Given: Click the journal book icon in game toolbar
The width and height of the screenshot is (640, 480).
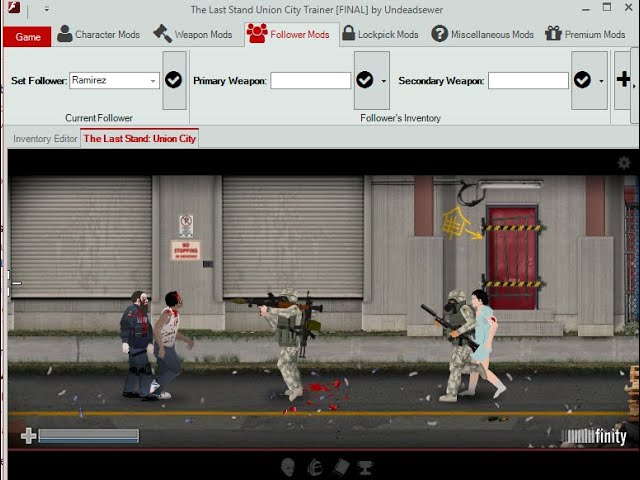Looking at the screenshot, I should [341, 467].
